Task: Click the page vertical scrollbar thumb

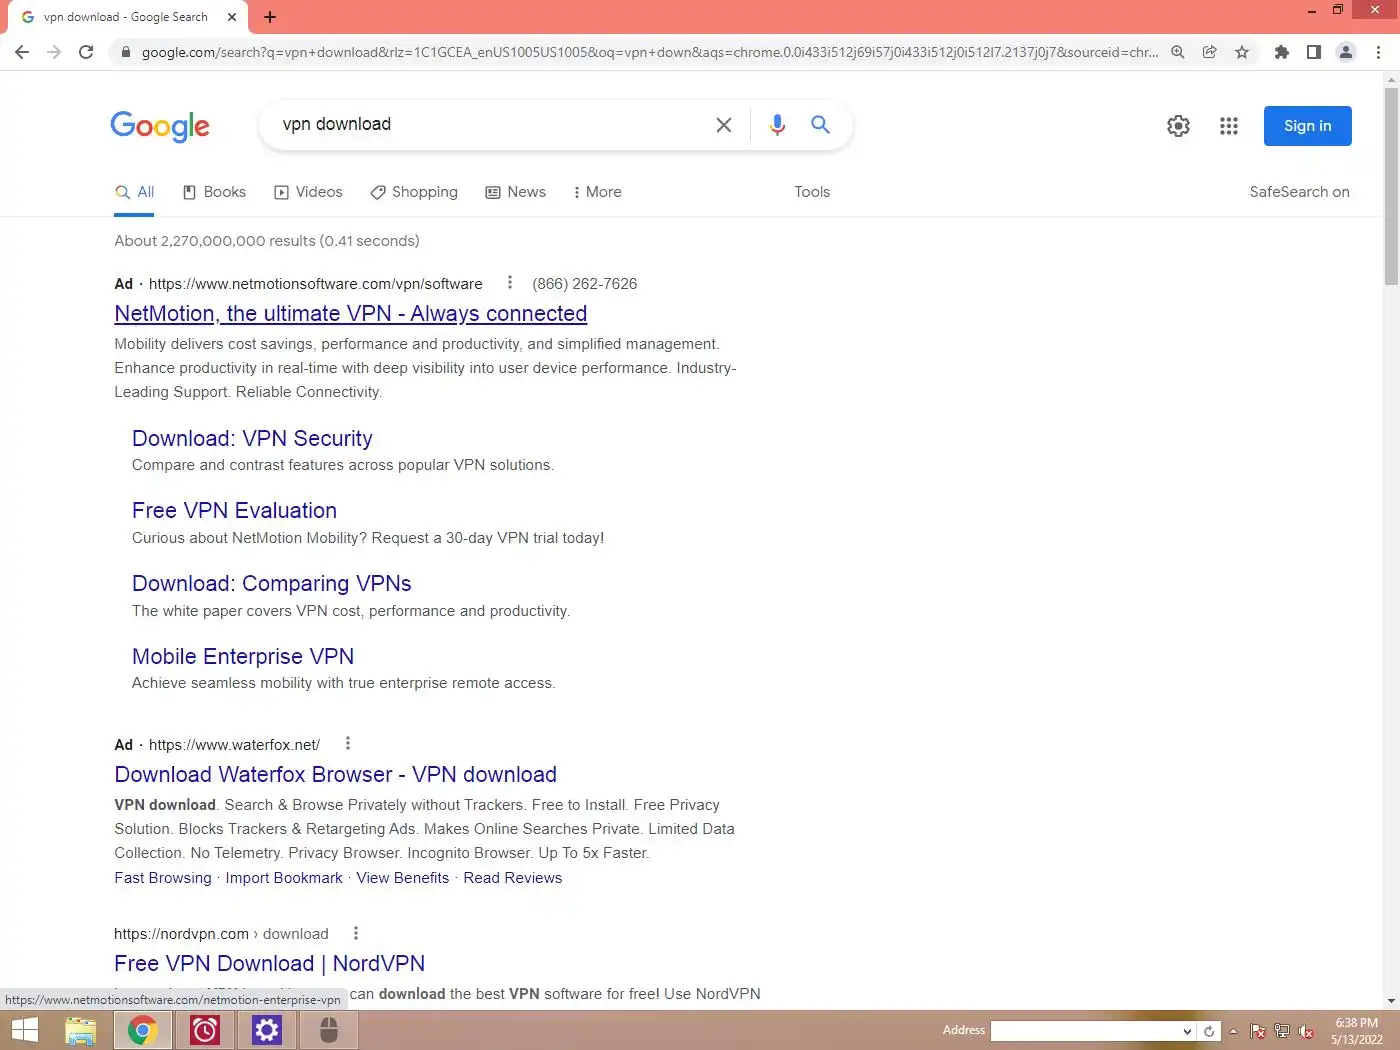Action: (x=1391, y=186)
